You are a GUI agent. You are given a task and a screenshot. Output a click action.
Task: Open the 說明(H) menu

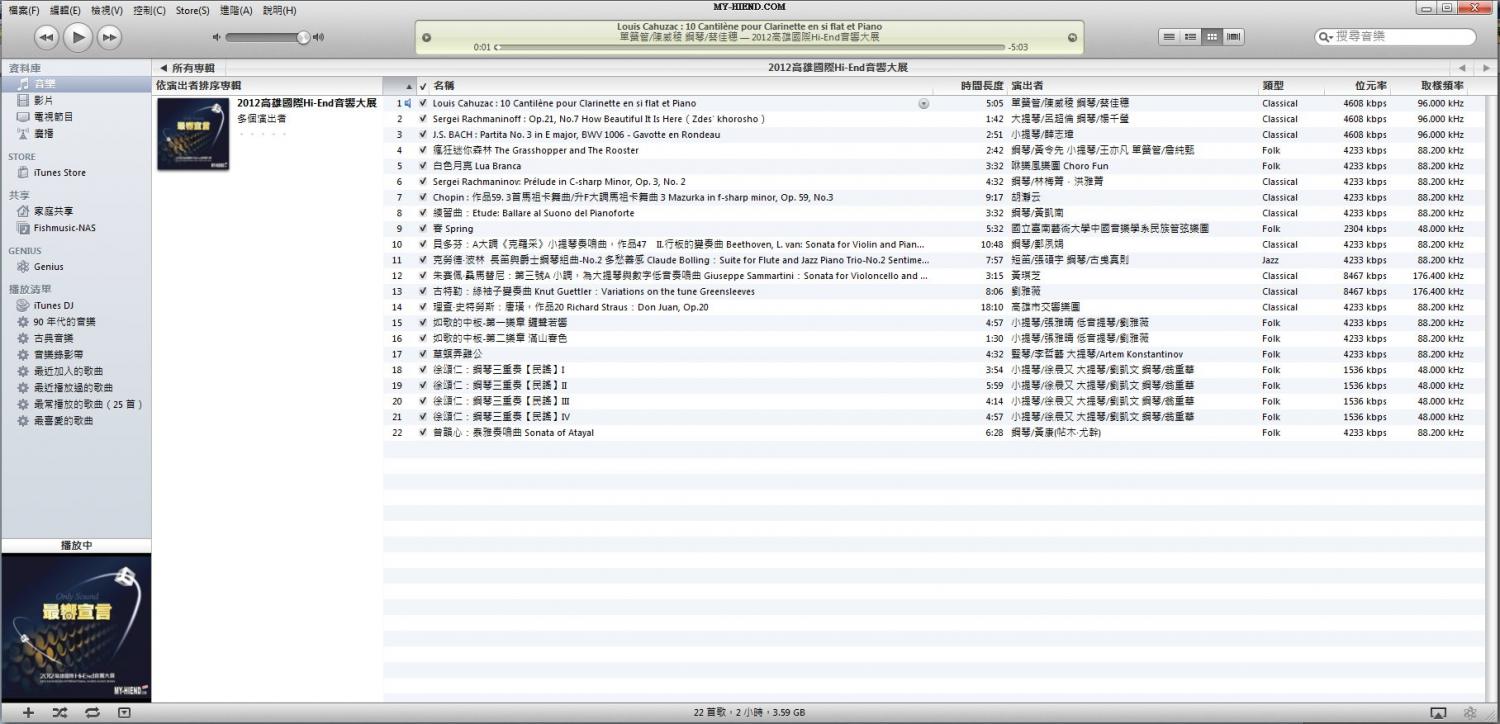coord(280,10)
